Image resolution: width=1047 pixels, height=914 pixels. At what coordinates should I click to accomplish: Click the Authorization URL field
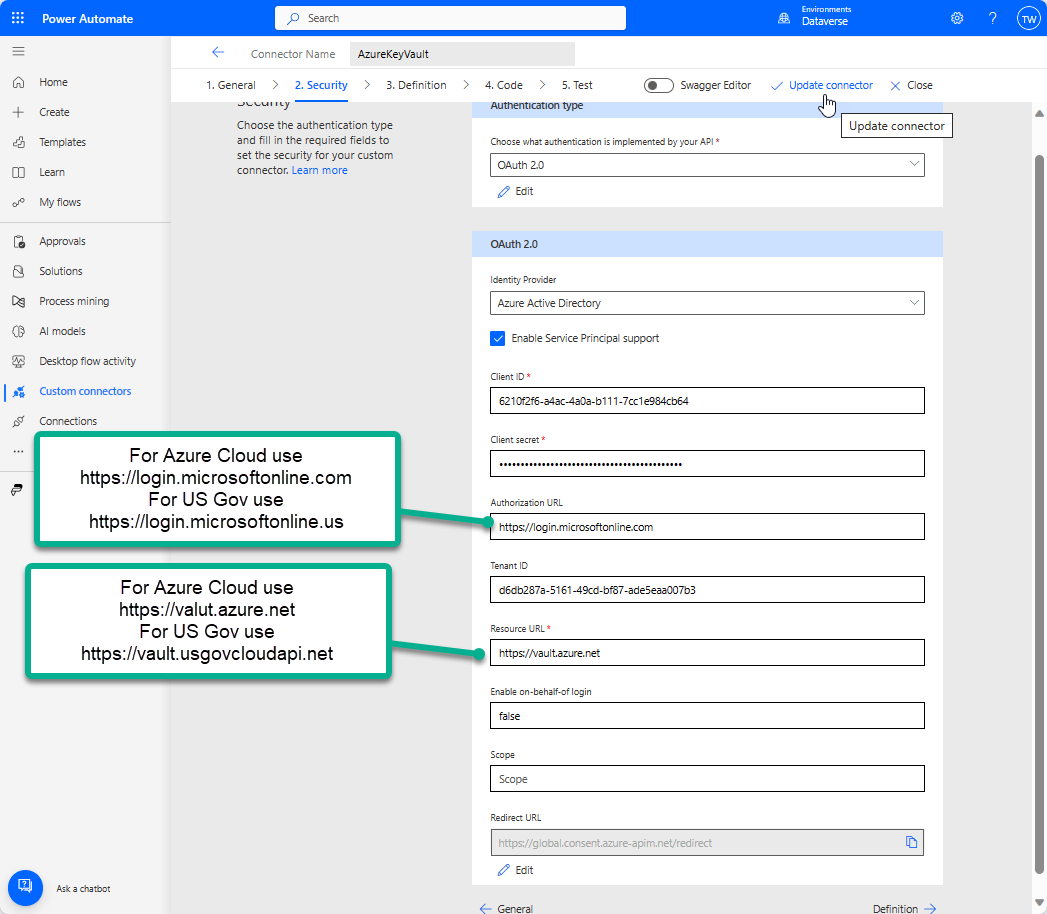pyautogui.click(x=707, y=527)
